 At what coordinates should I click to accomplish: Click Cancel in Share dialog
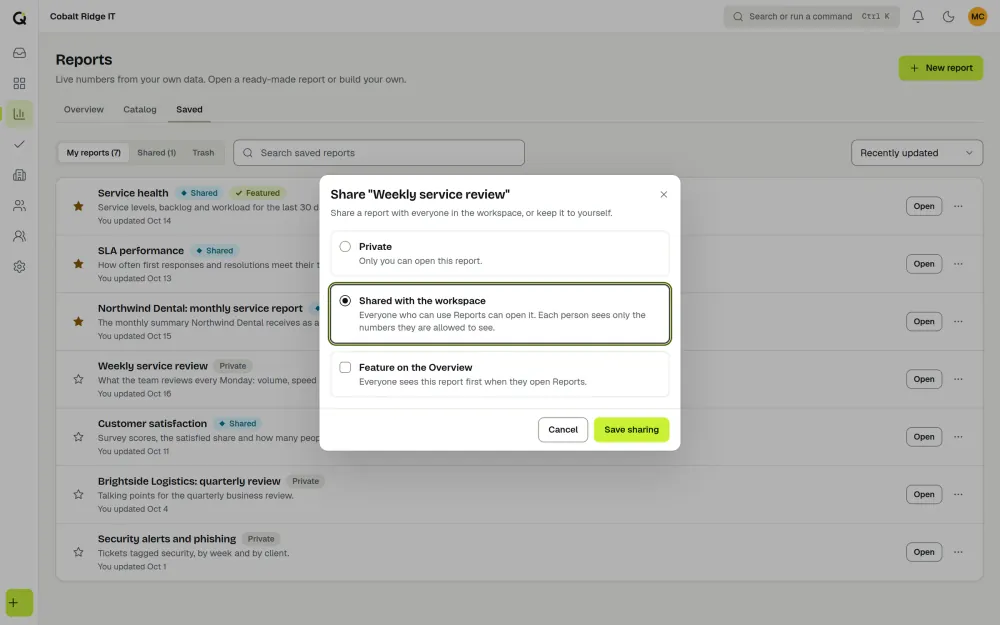point(562,430)
